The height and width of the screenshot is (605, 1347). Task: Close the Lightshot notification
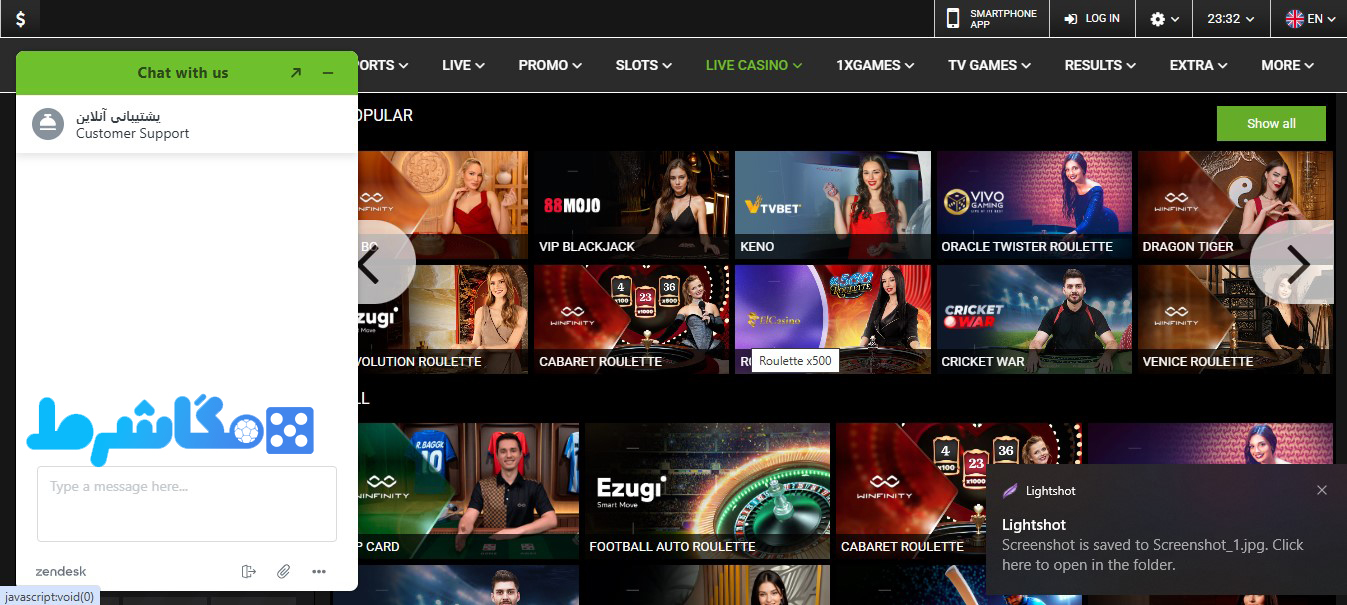click(1322, 490)
